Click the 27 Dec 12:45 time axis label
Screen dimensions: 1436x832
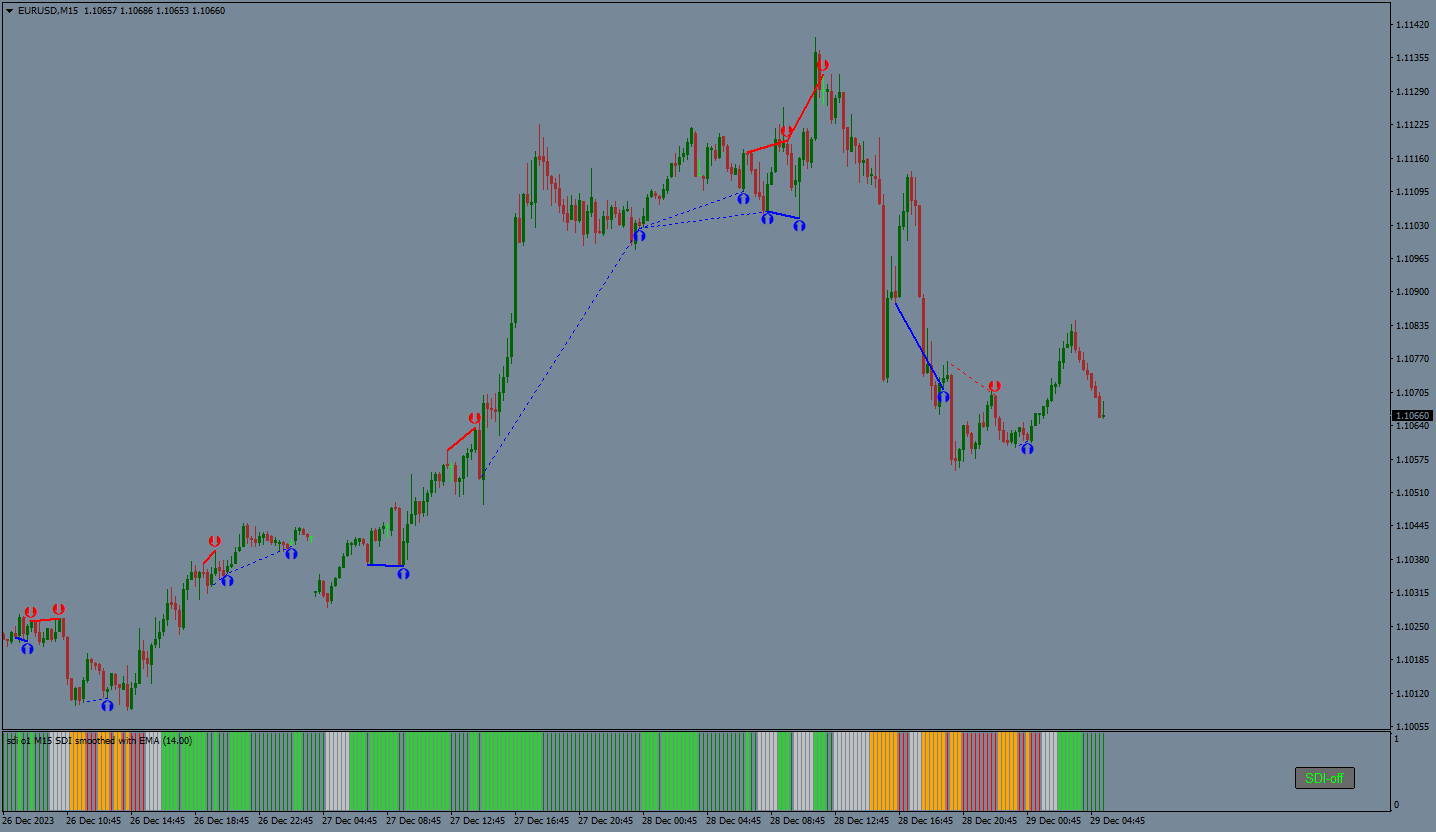coord(477,821)
